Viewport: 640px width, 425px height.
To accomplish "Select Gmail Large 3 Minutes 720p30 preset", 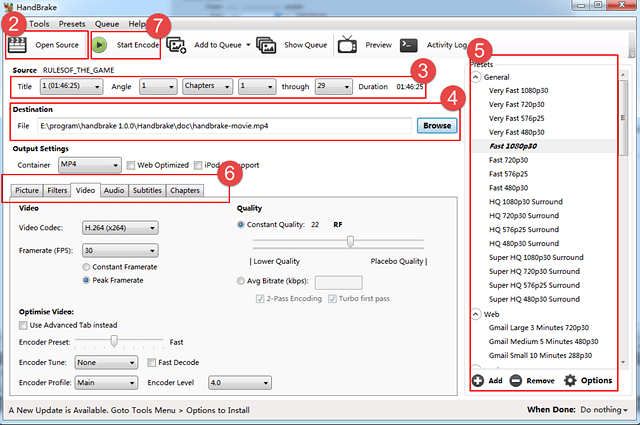I will (x=539, y=327).
